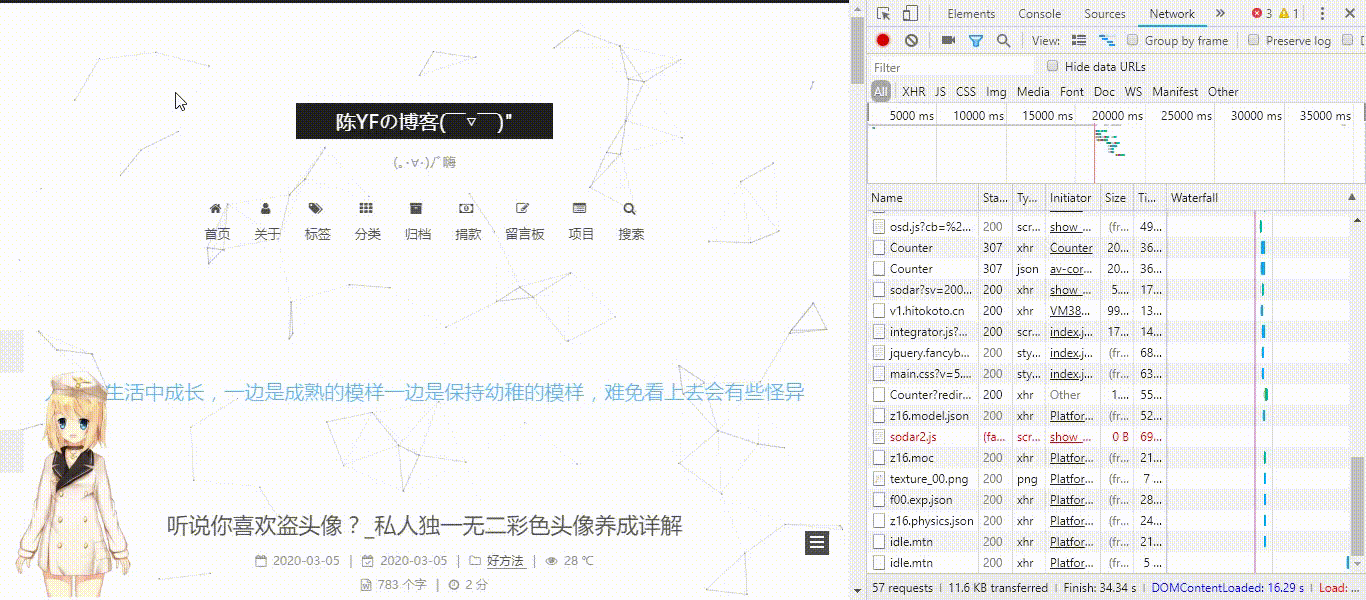Viewport: 1366px width, 600px height.
Task: Click the Filter text input field
Action: point(951,67)
